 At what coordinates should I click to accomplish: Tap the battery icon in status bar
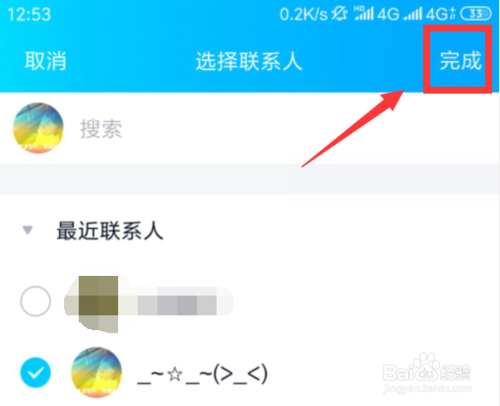coord(475,14)
